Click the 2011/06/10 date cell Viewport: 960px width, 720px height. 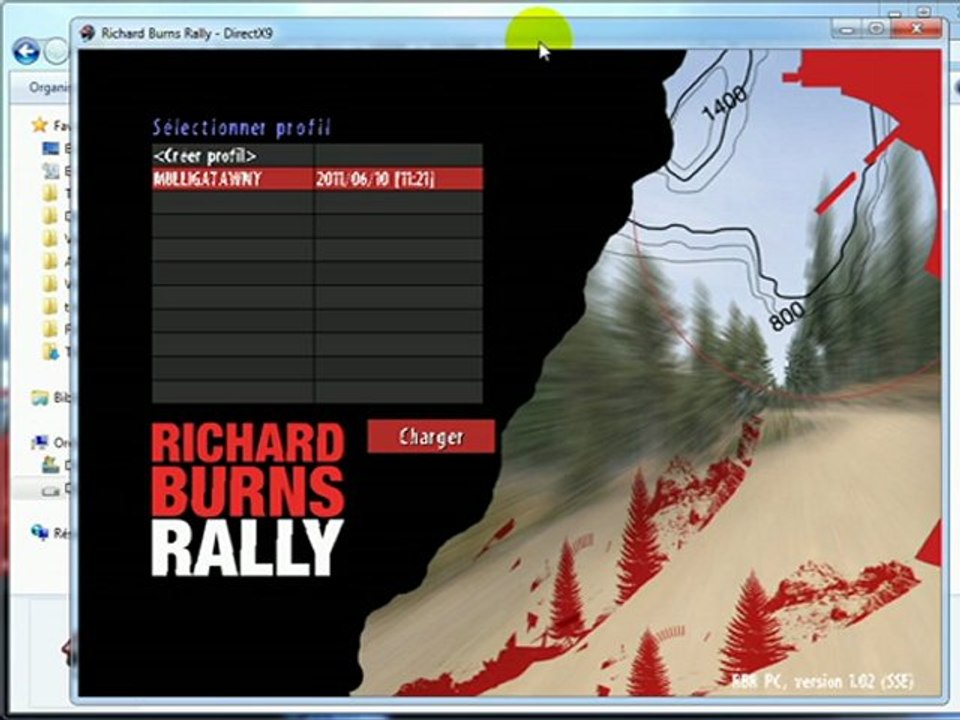point(398,179)
